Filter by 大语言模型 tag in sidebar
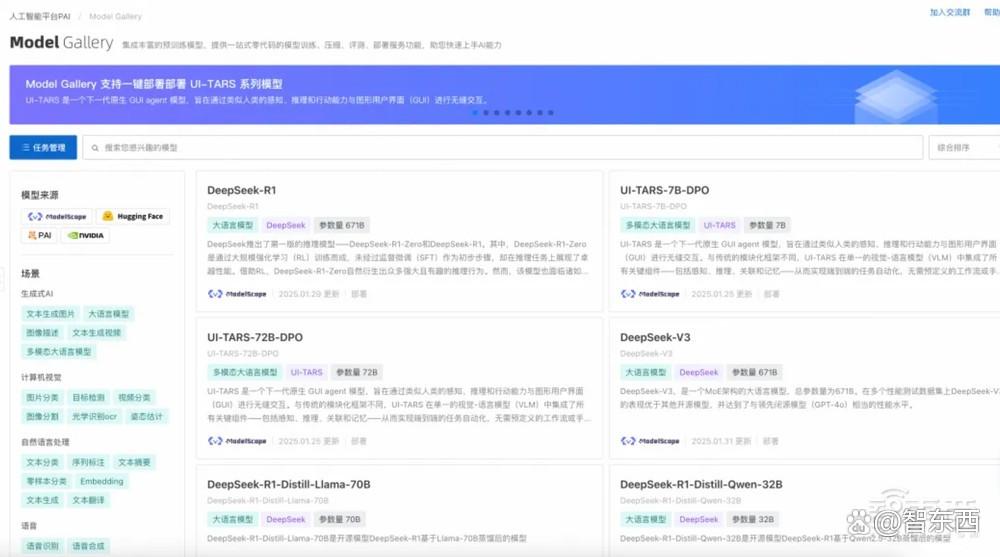Viewport: 1000px width, 557px height. (x=108, y=314)
